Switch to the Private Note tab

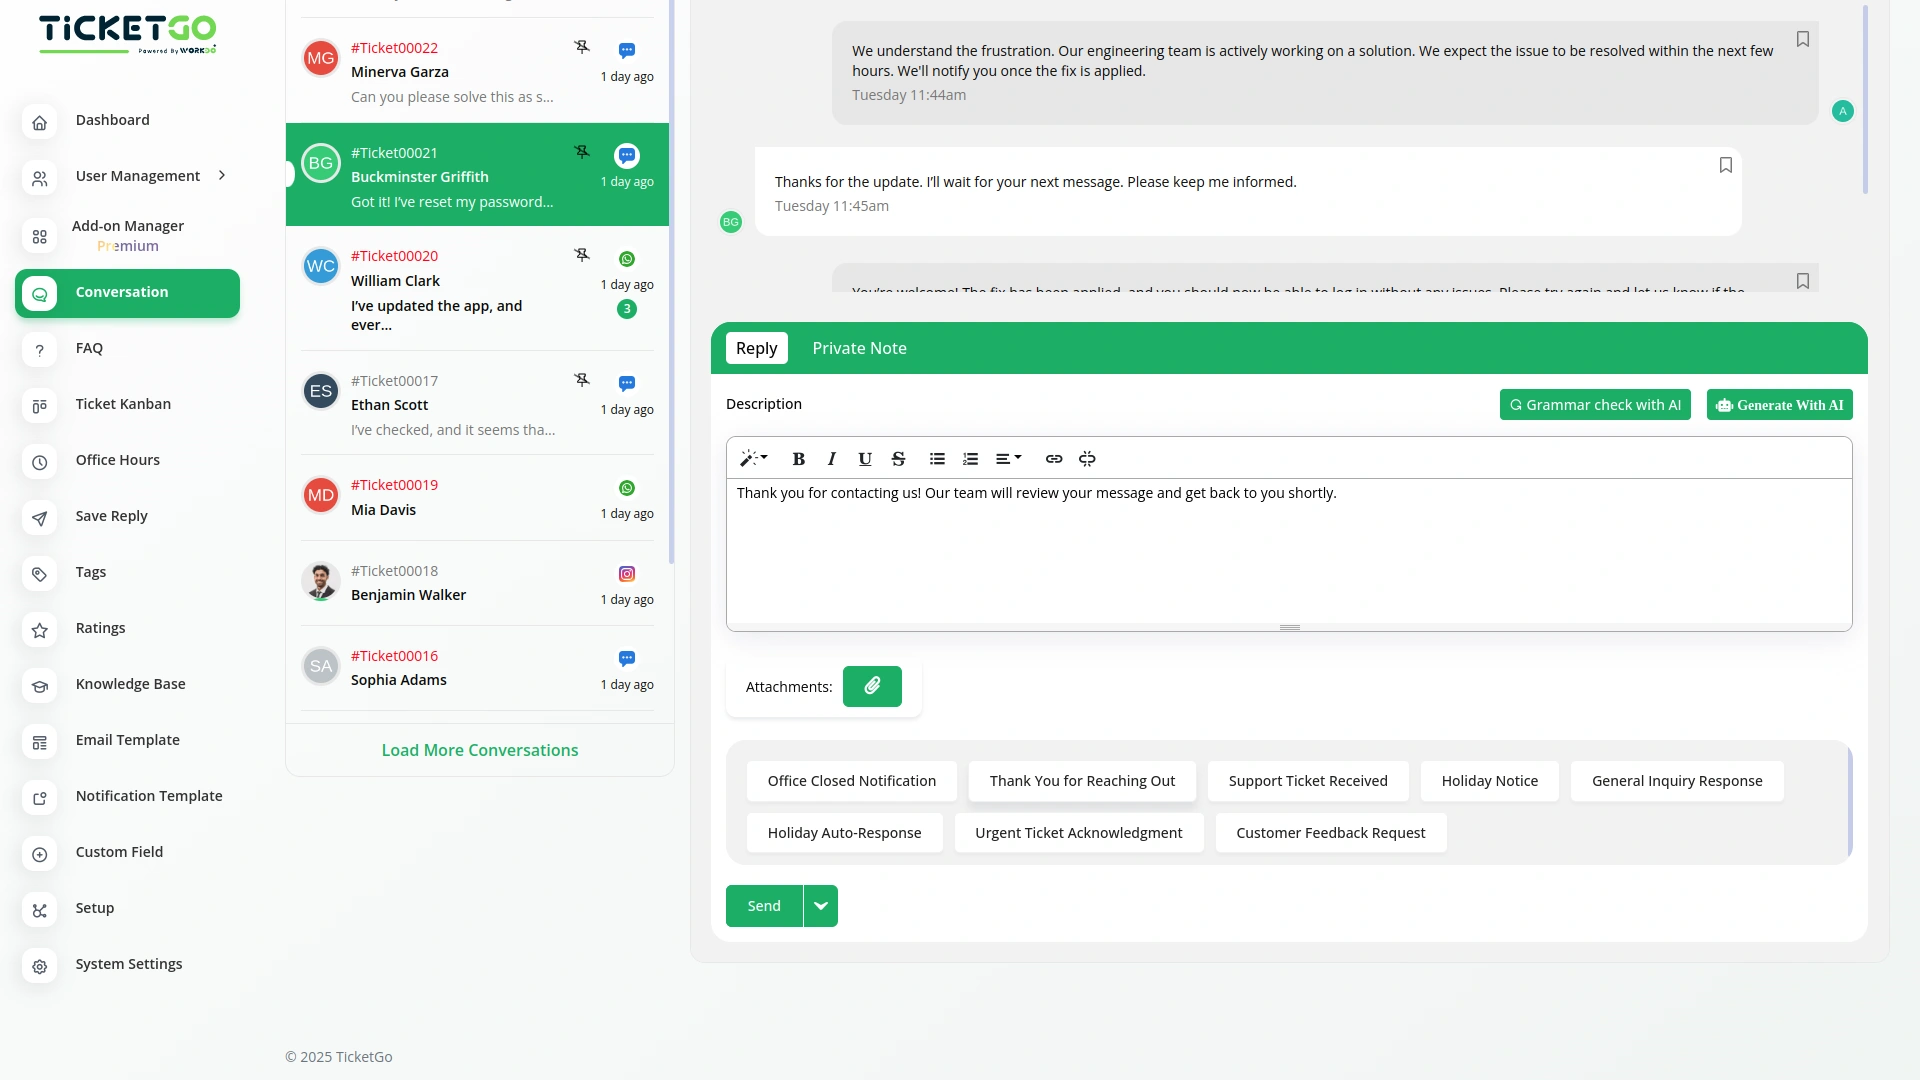pos(859,348)
